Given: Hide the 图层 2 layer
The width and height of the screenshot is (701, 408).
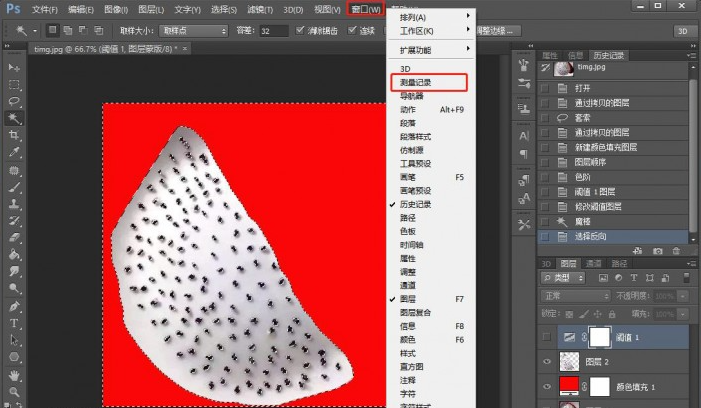Looking at the screenshot, I should (x=547, y=363).
